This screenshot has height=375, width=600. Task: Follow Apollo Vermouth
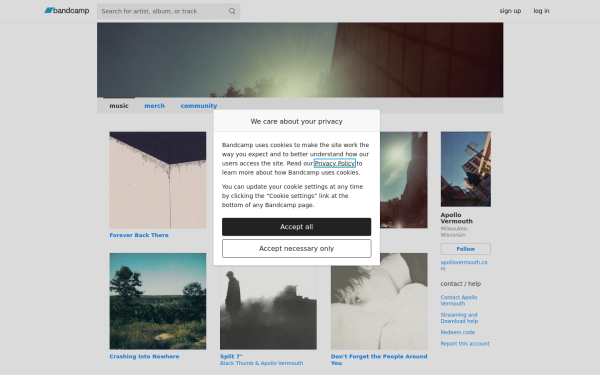pos(466,249)
